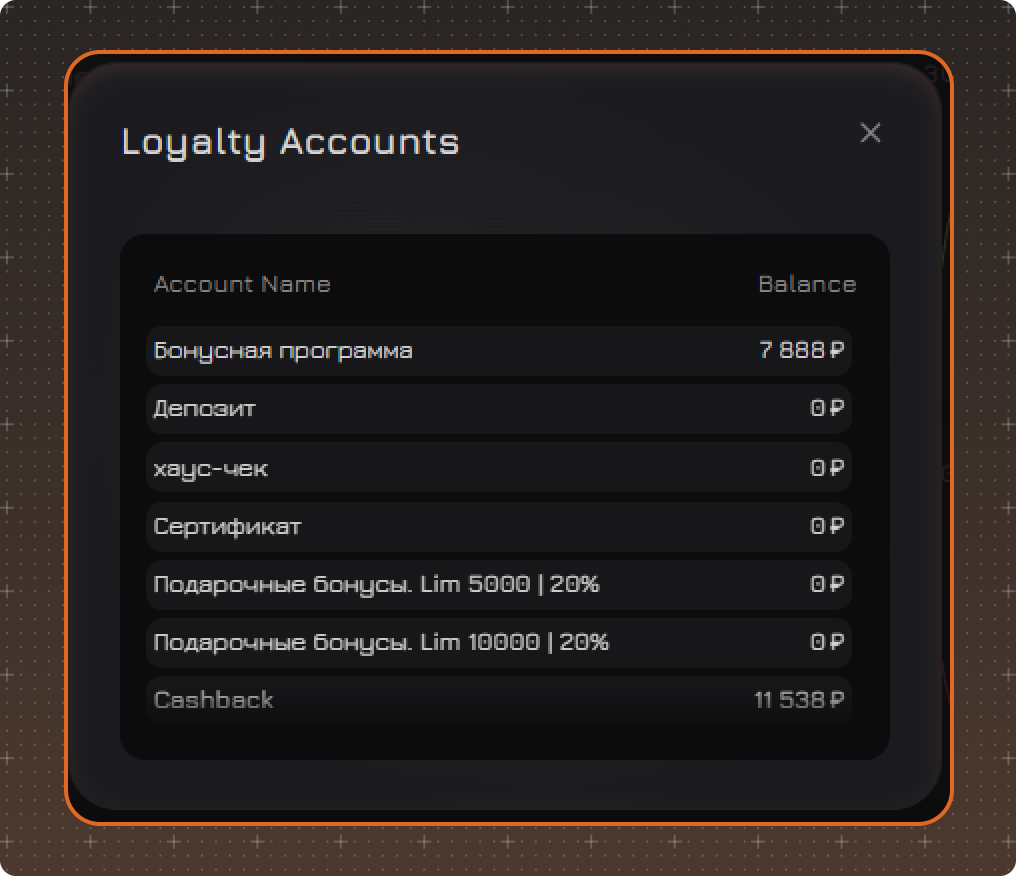Click the Сертификат balance of 0 ₽
The image size is (1016, 876).
[827, 525]
